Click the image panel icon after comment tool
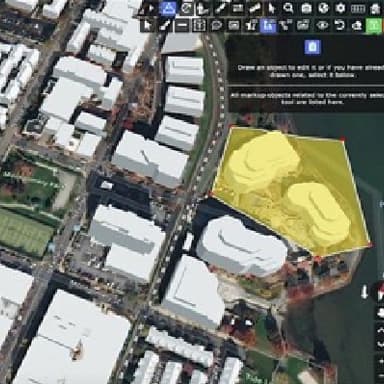The width and height of the screenshot is (384, 384). point(234,25)
